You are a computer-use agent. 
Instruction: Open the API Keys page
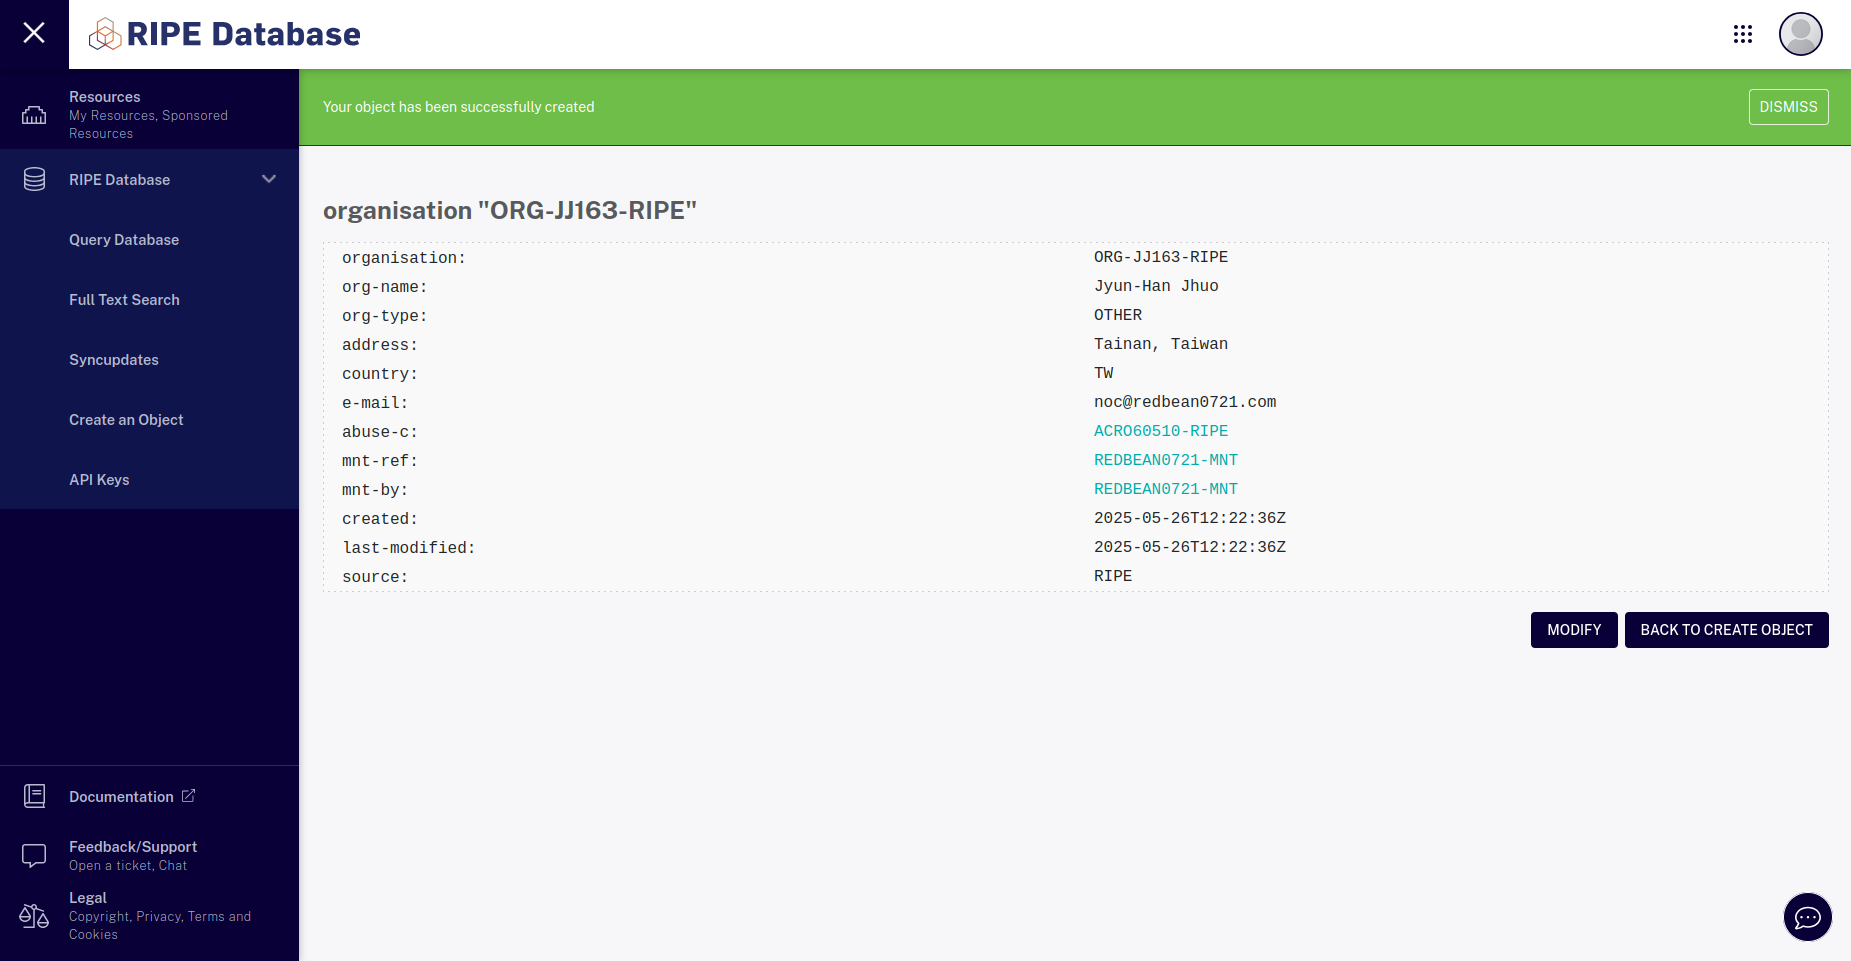[99, 479]
